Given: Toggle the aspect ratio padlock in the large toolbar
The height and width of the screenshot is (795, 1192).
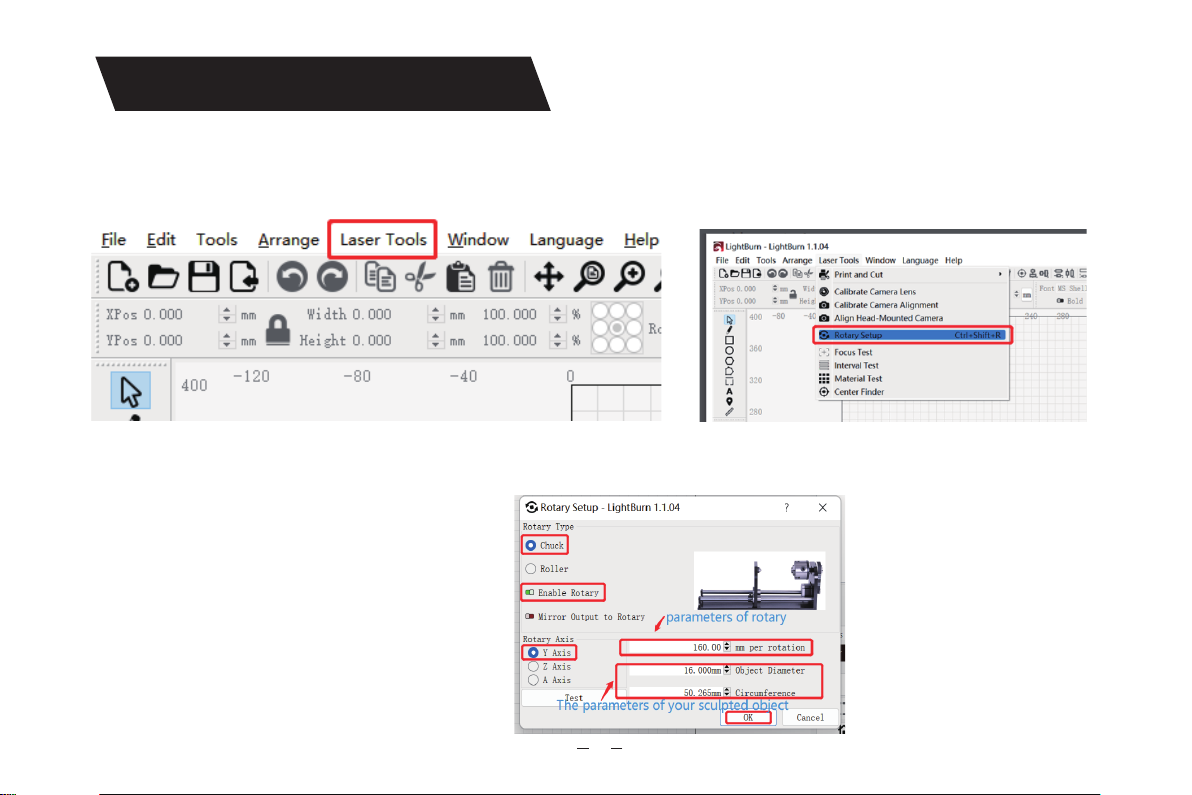Looking at the screenshot, I should point(277,330).
